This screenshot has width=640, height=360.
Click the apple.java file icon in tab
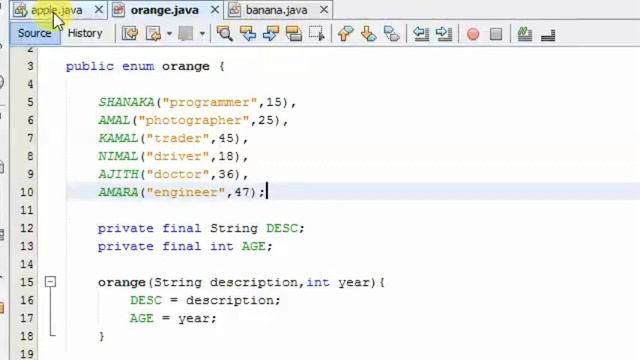[x=20, y=10]
